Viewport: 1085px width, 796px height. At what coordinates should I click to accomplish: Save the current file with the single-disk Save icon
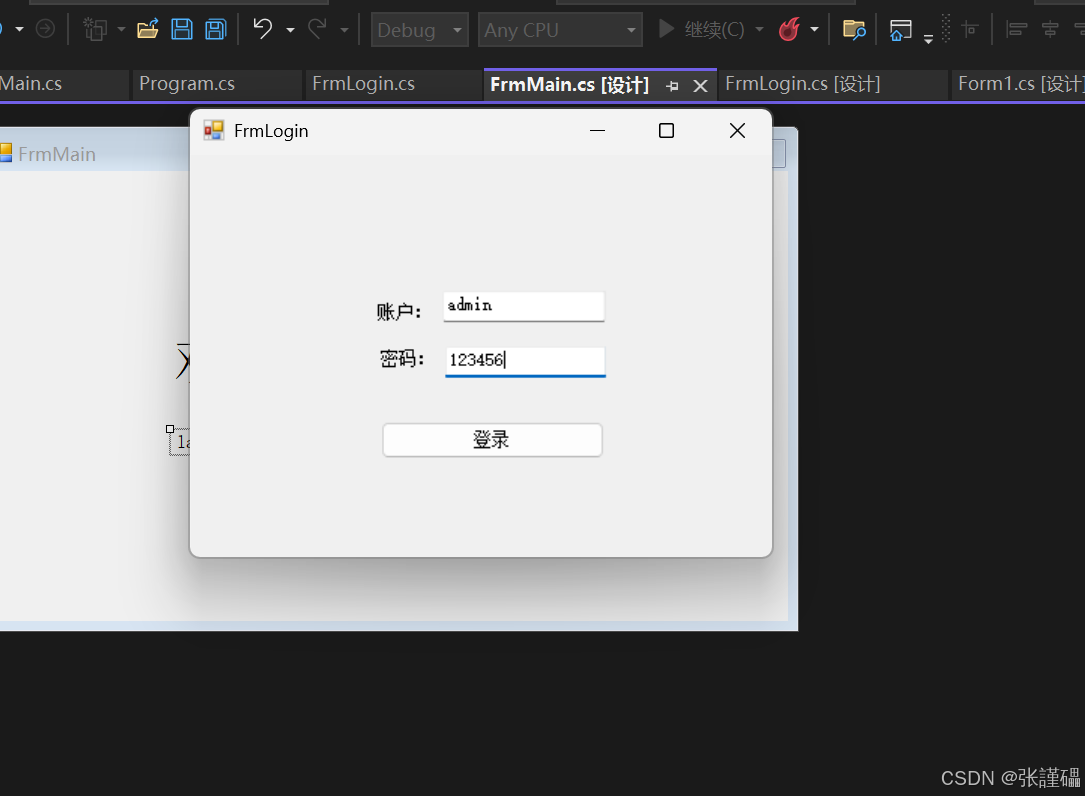[x=182, y=30]
